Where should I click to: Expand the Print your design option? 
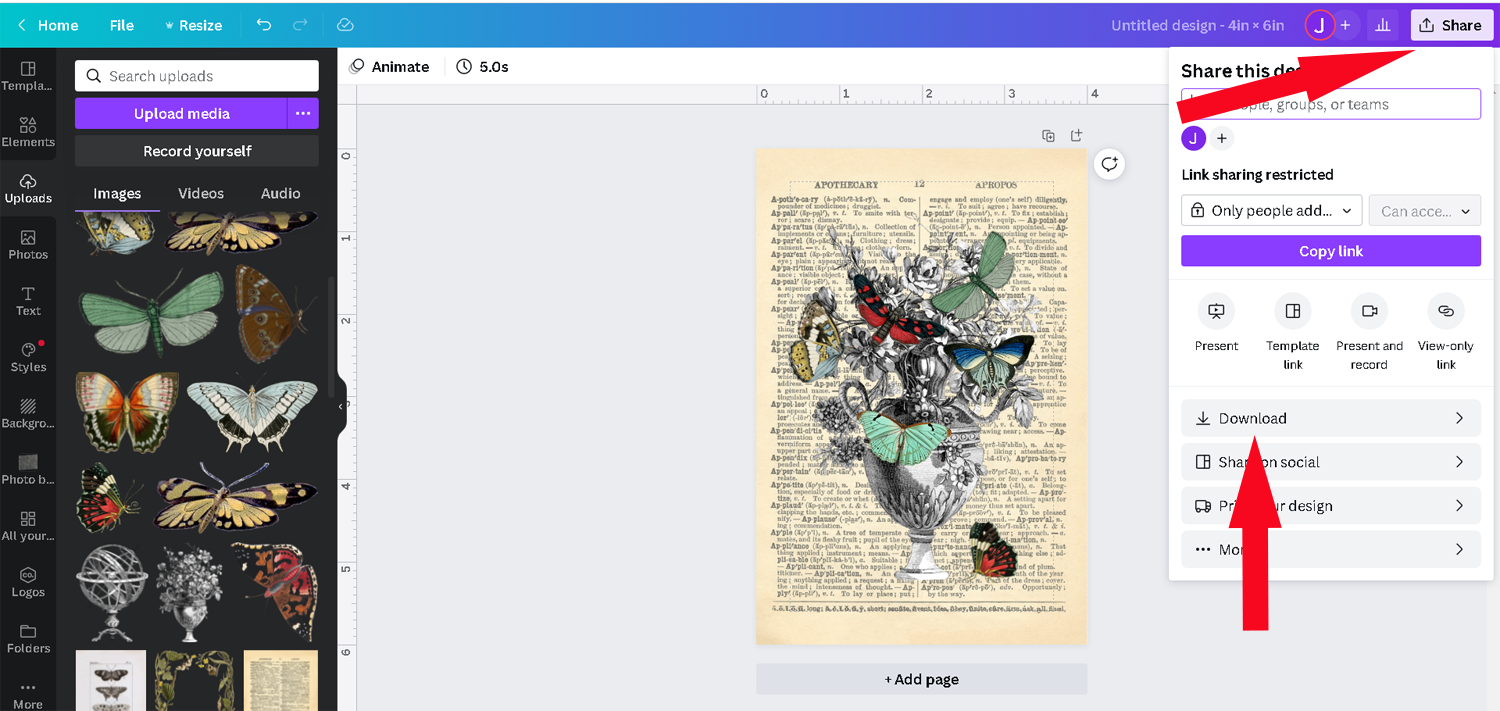1331,506
